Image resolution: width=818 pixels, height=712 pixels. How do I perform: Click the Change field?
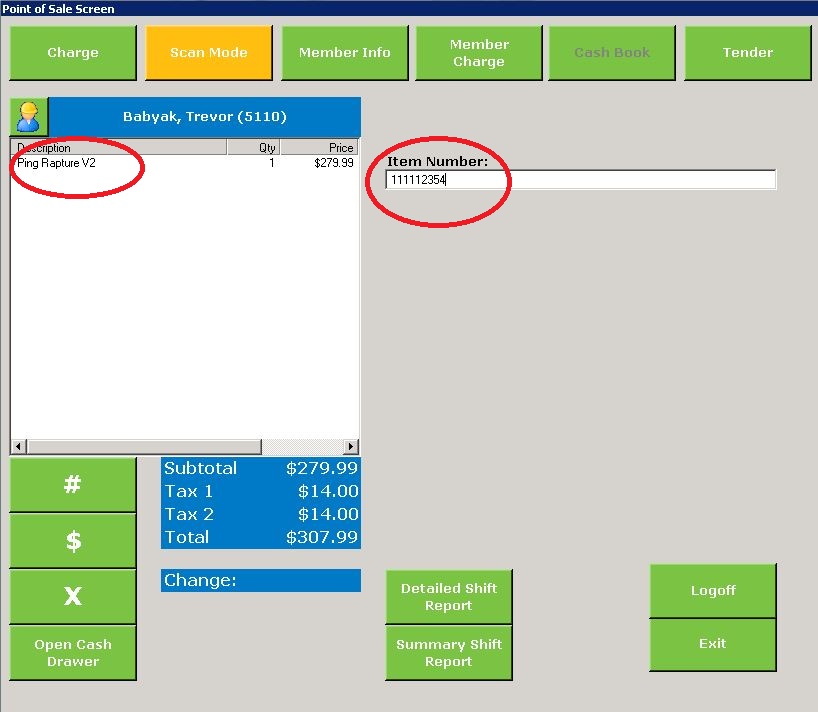(261, 581)
